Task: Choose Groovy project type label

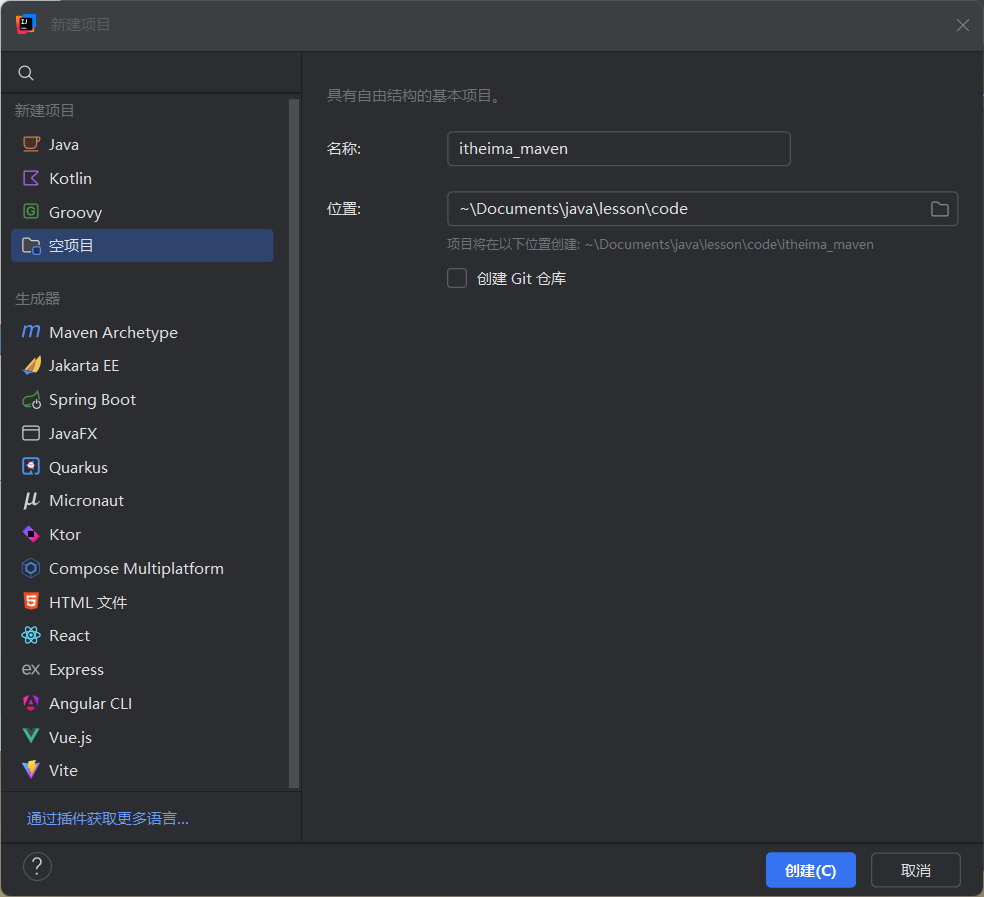Action: click(75, 213)
